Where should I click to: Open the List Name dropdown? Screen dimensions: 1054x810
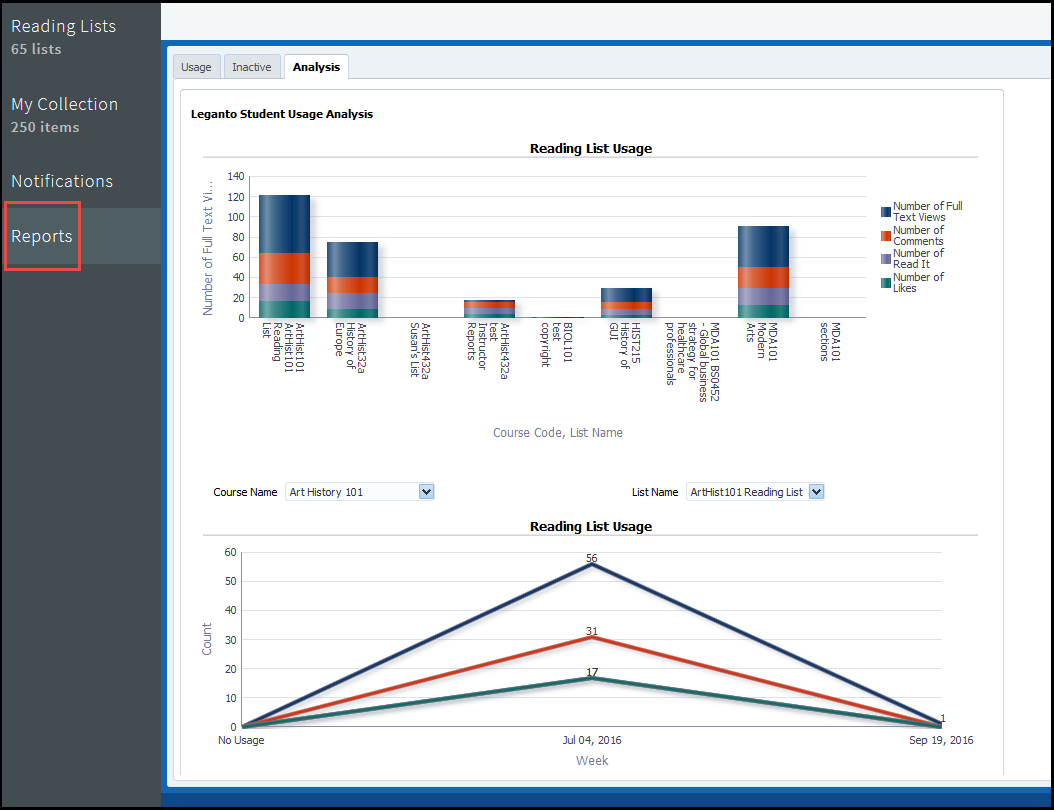point(816,492)
